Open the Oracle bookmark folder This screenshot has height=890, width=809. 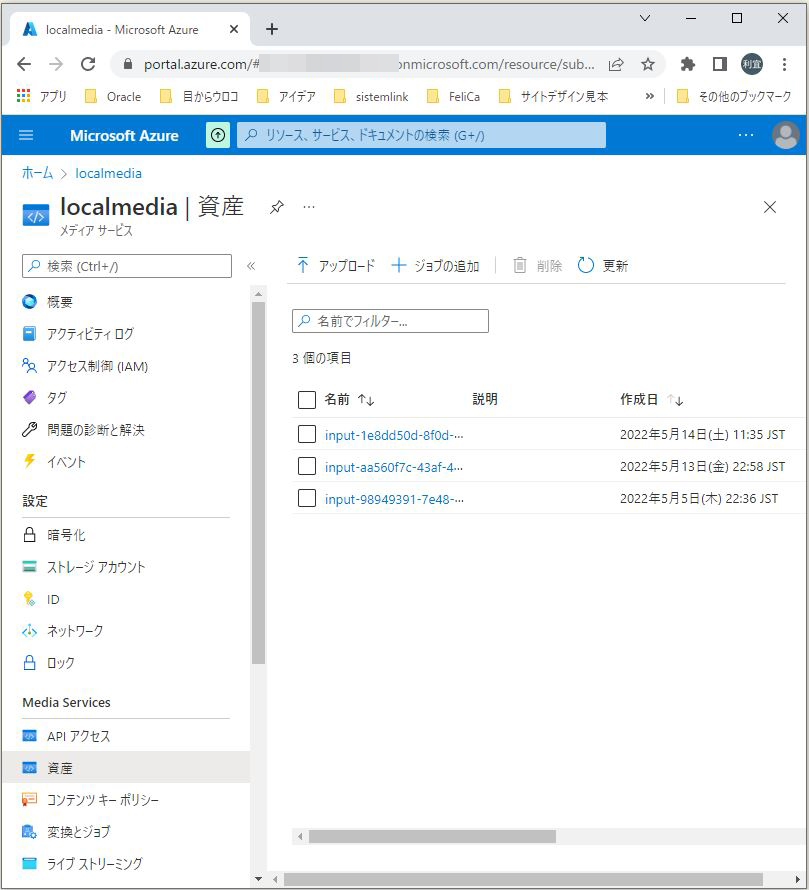tap(113, 96)
